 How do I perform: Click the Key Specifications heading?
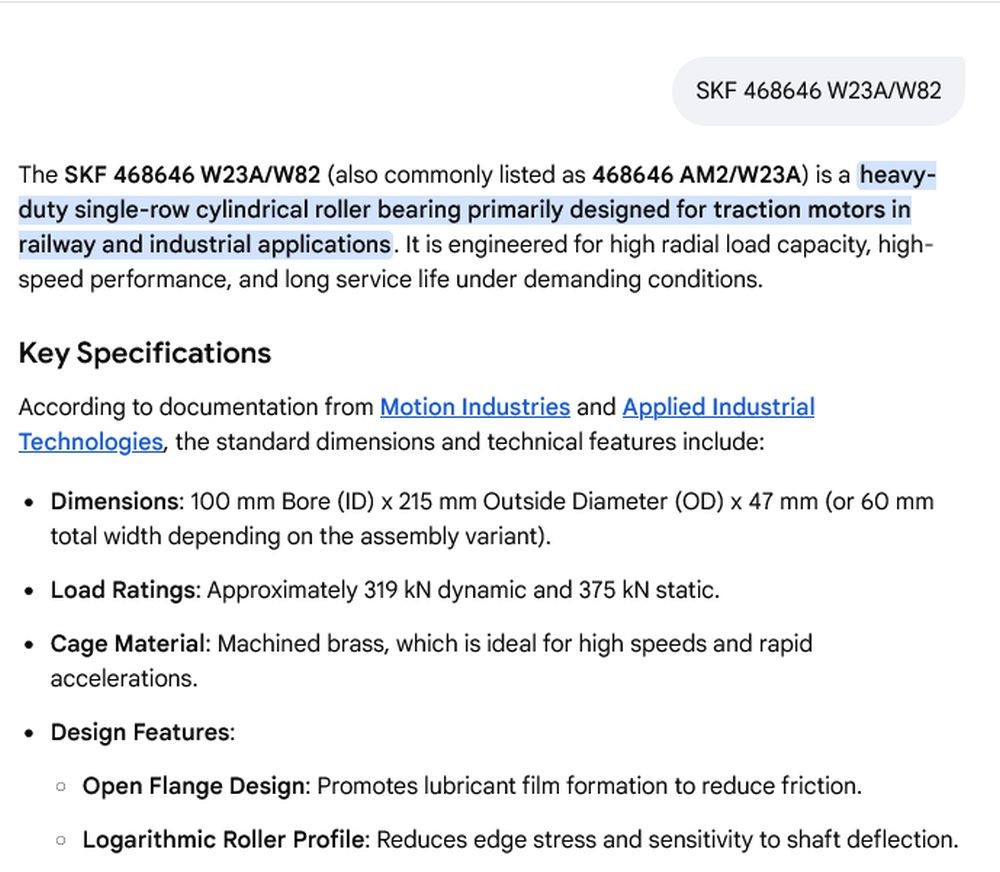point(145,353)
